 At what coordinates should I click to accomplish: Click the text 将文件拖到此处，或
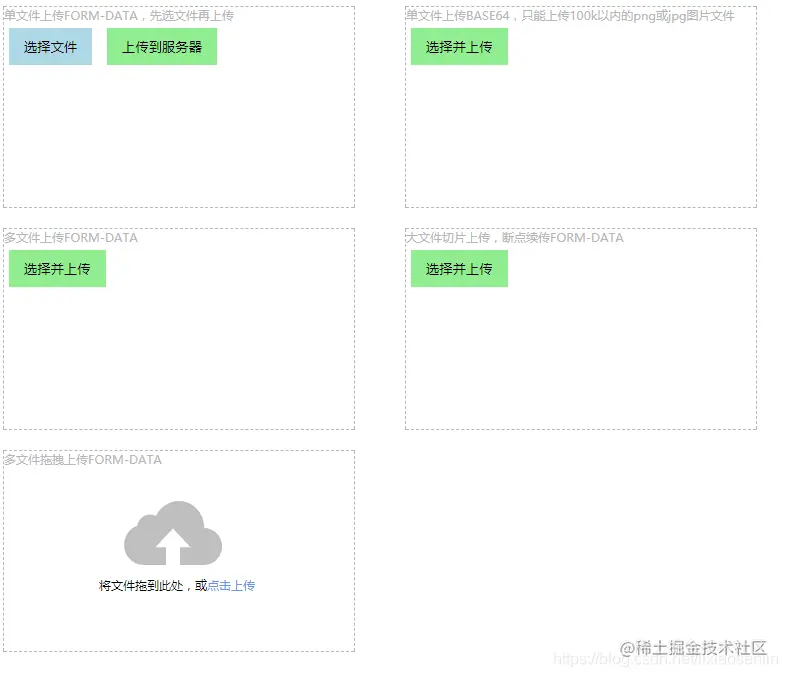[x=153, y=585]
